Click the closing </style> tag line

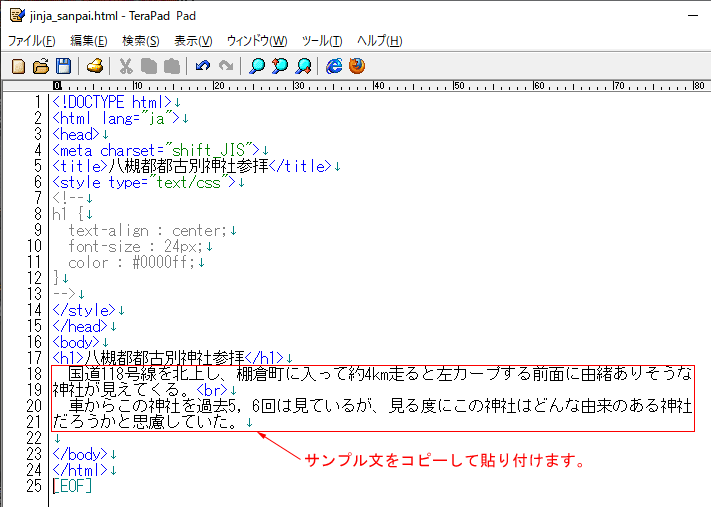pyautogui.click(x=84, y=310)
